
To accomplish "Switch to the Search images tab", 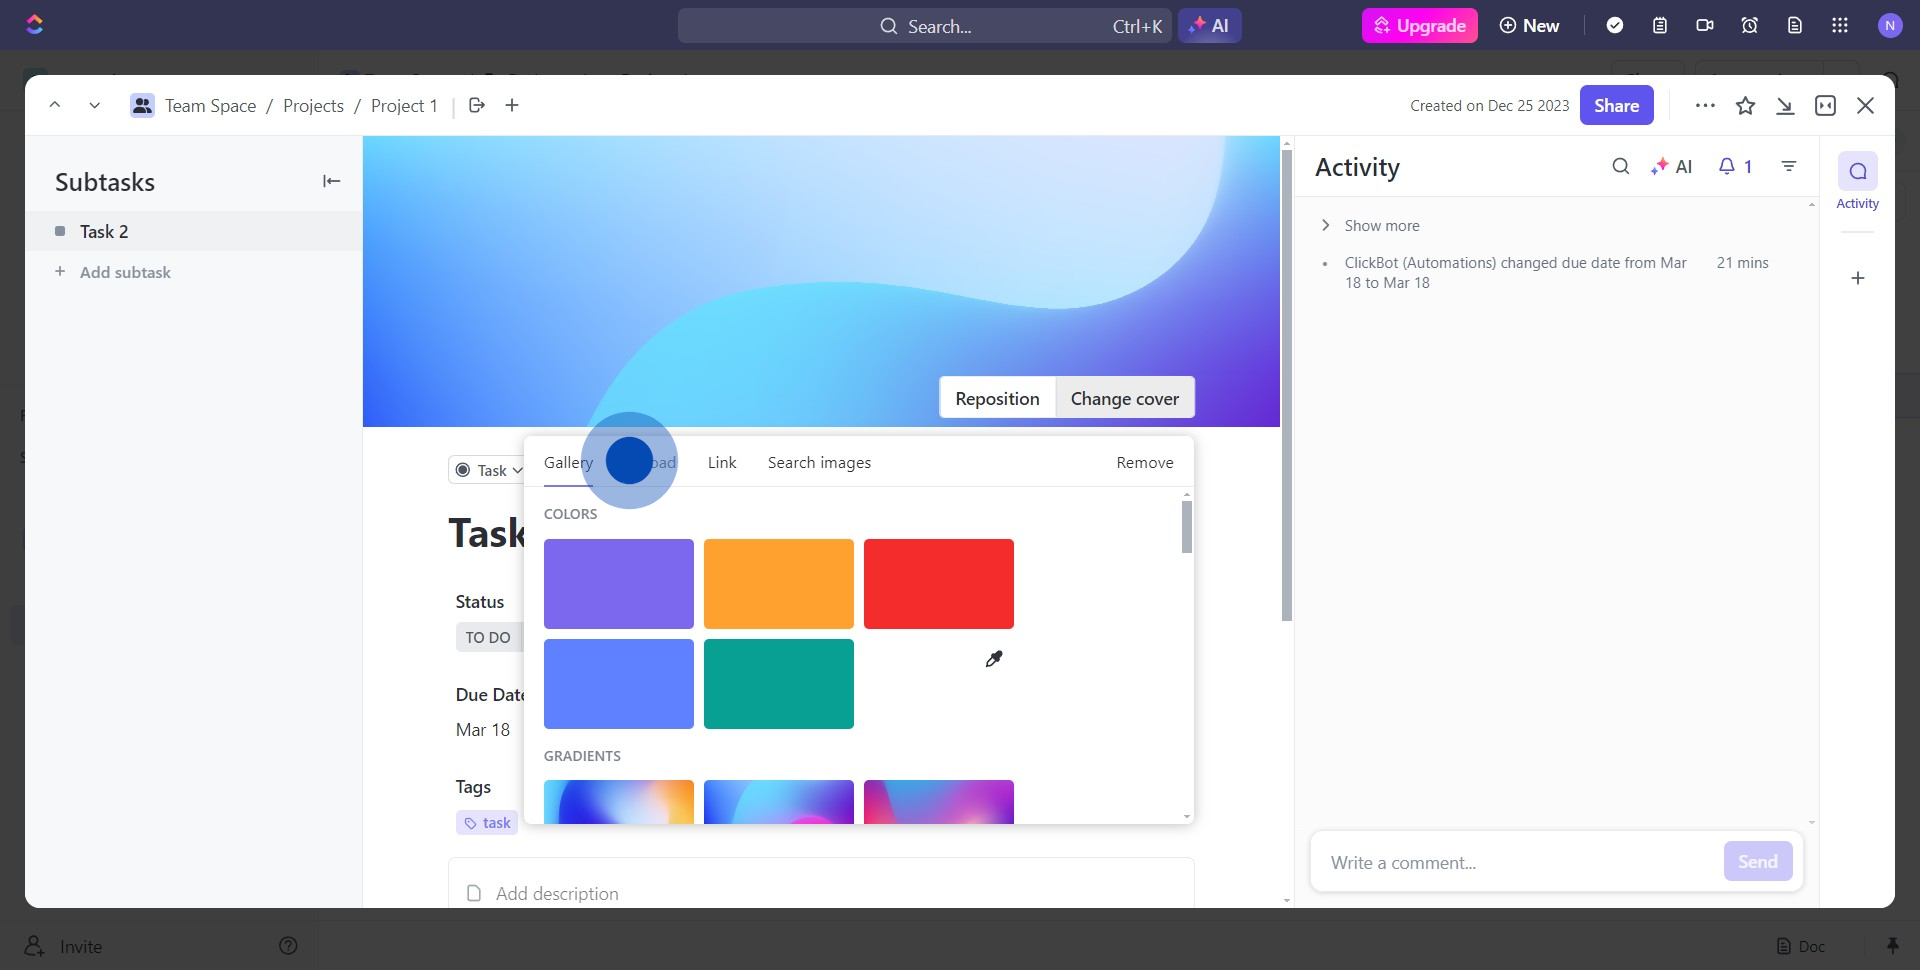I will tap(819, 462).
